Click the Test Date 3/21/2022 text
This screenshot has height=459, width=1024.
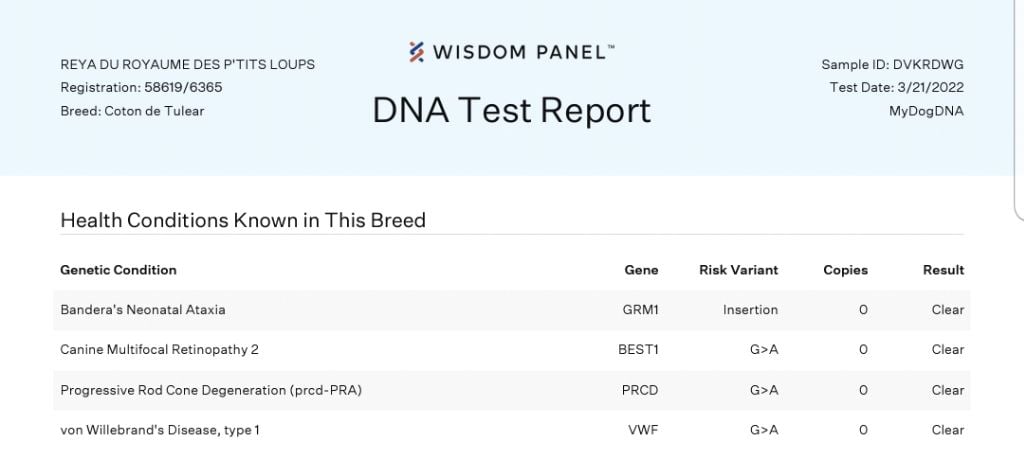point(896,88)
